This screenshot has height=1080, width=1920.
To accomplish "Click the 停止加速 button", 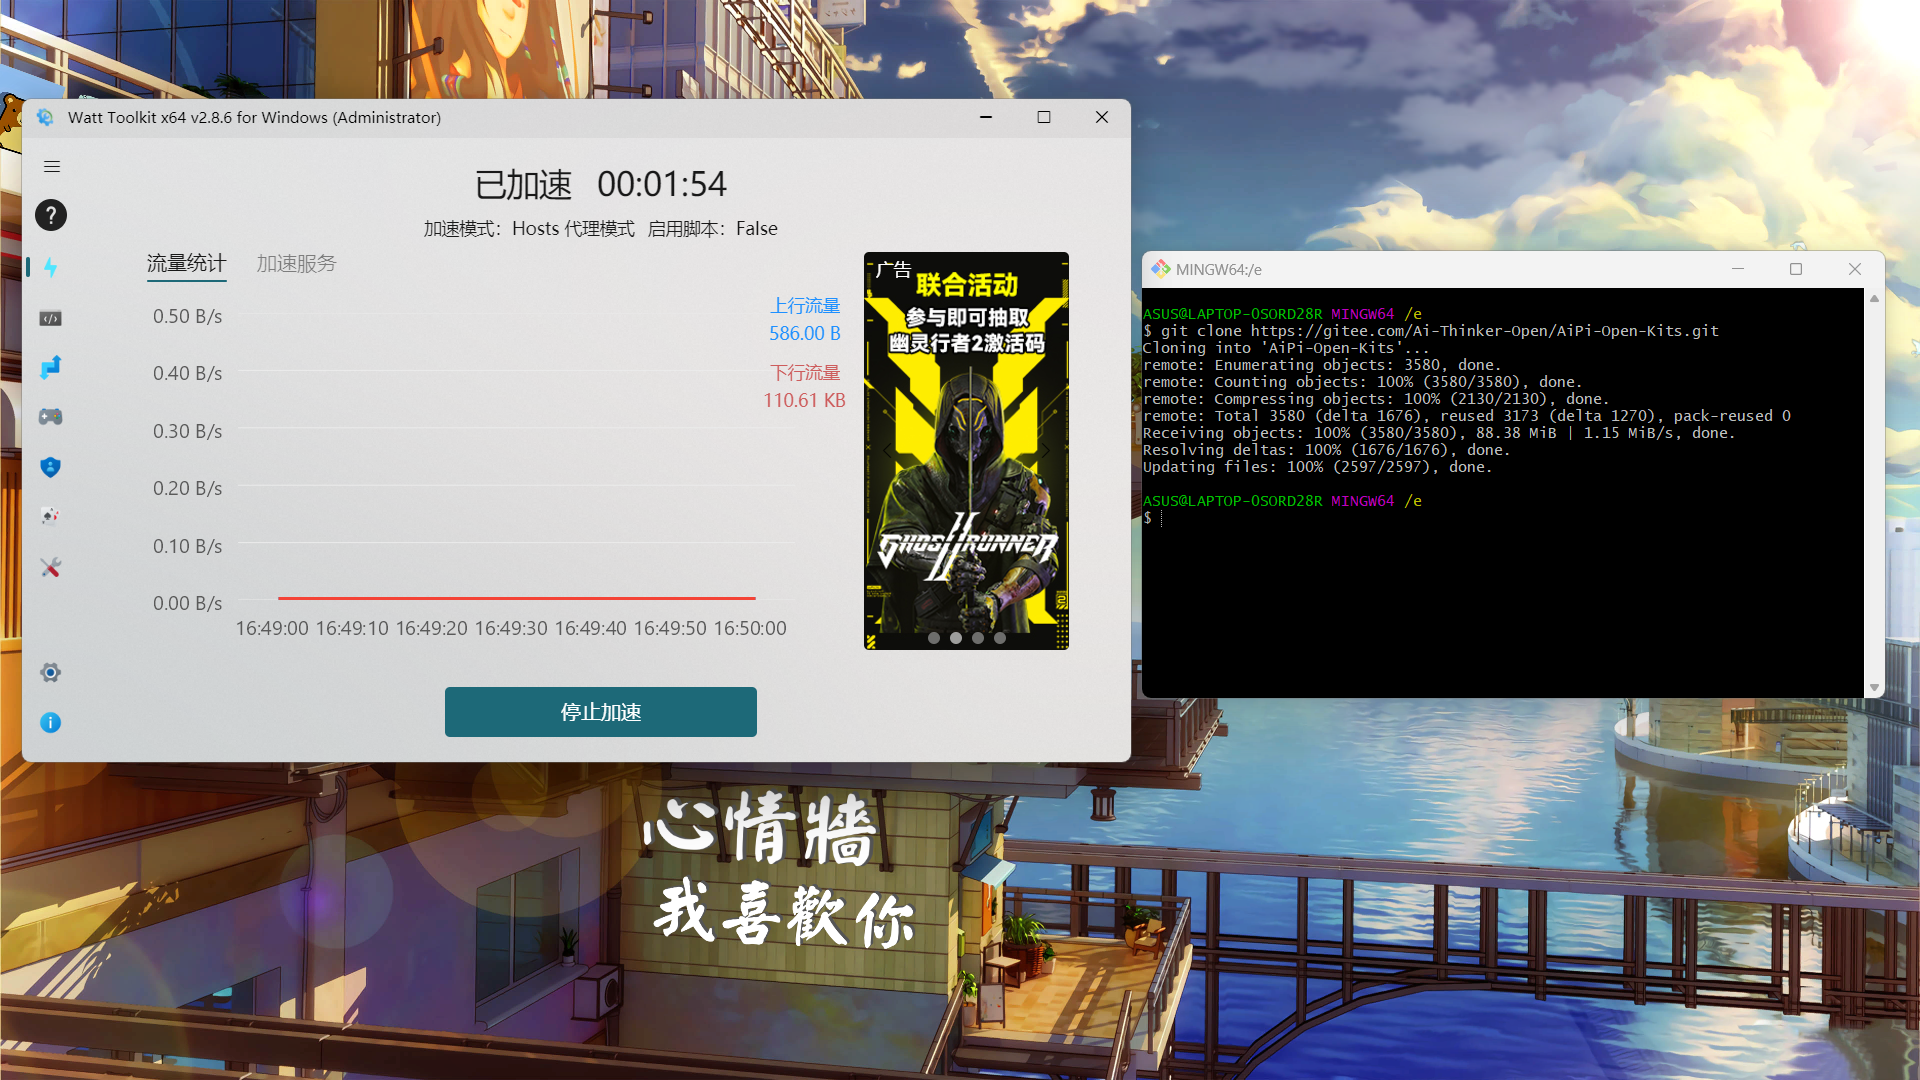I will (x=601, y=712).
